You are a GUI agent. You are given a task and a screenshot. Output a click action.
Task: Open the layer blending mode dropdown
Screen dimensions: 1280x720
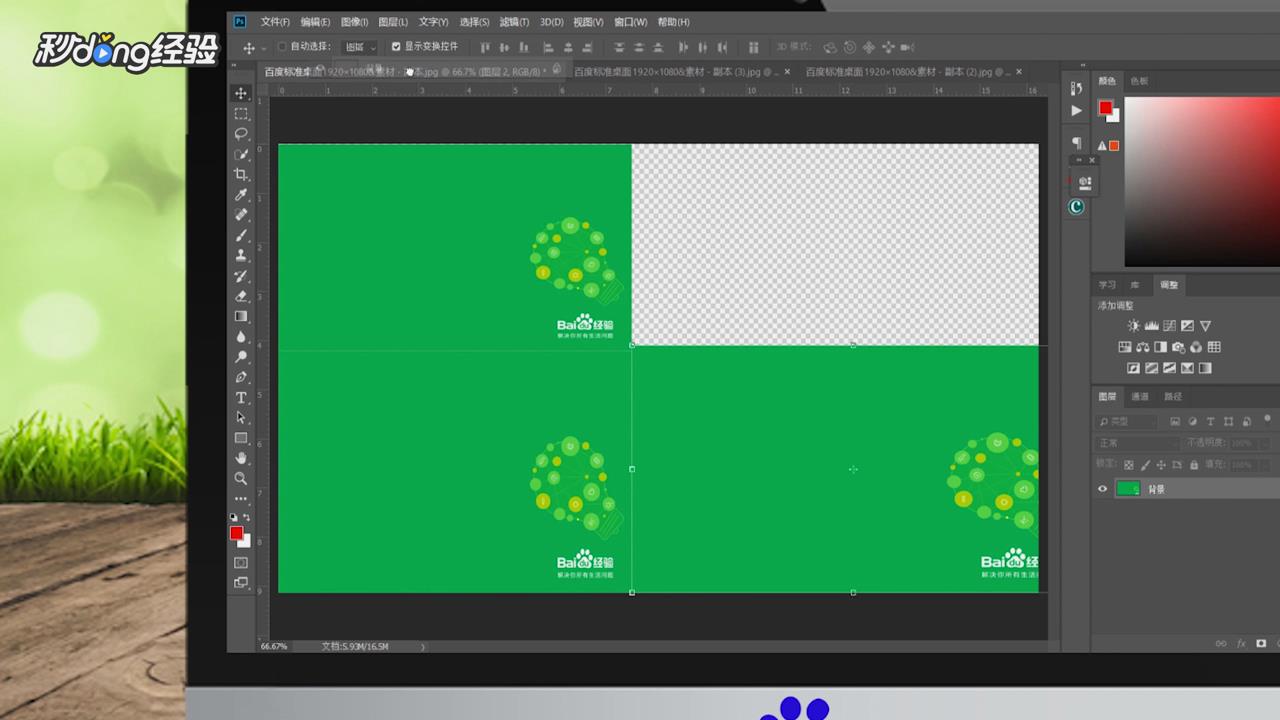point(1138,443)
